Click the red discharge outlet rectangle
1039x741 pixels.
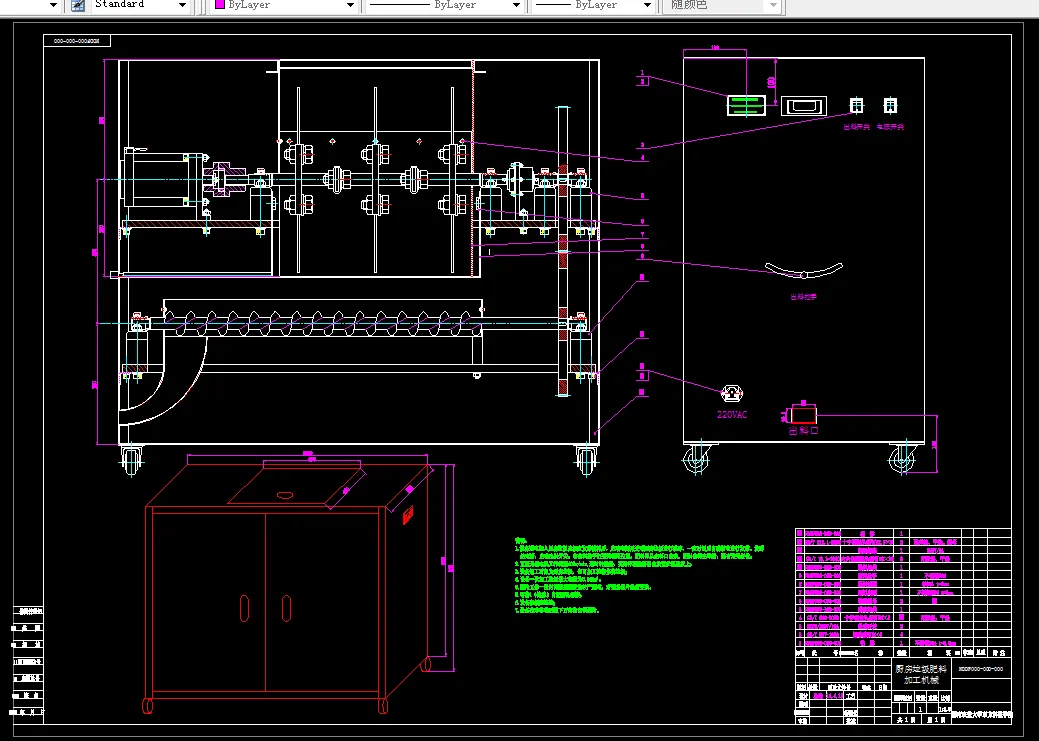pos(803,414)
